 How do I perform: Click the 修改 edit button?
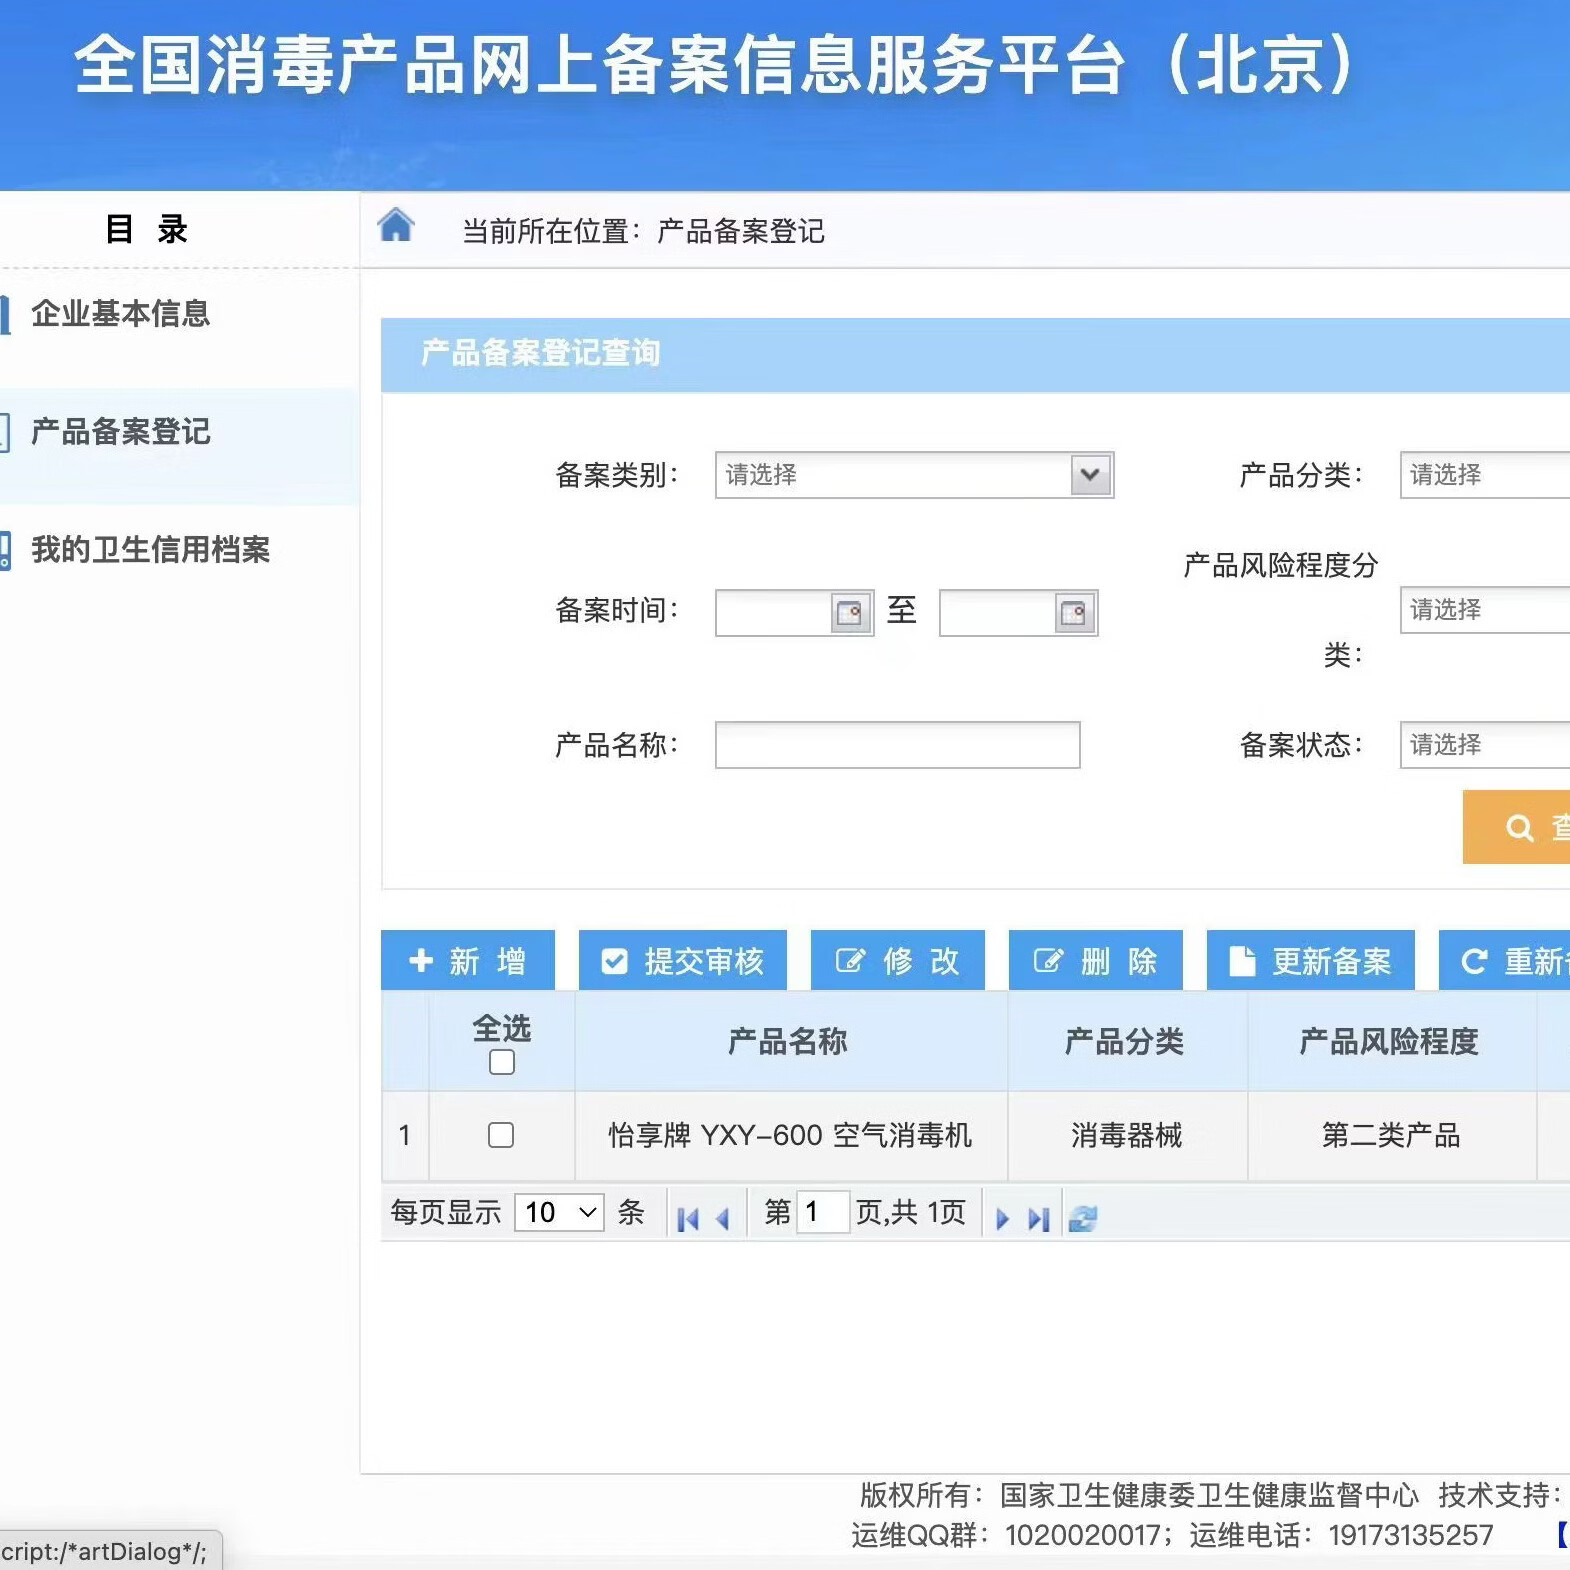898,960
